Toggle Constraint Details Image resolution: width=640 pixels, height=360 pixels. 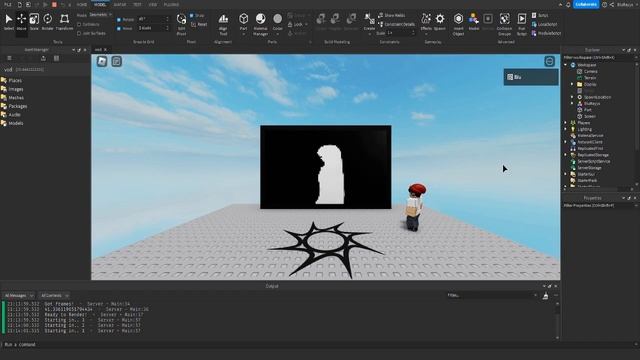396,24
